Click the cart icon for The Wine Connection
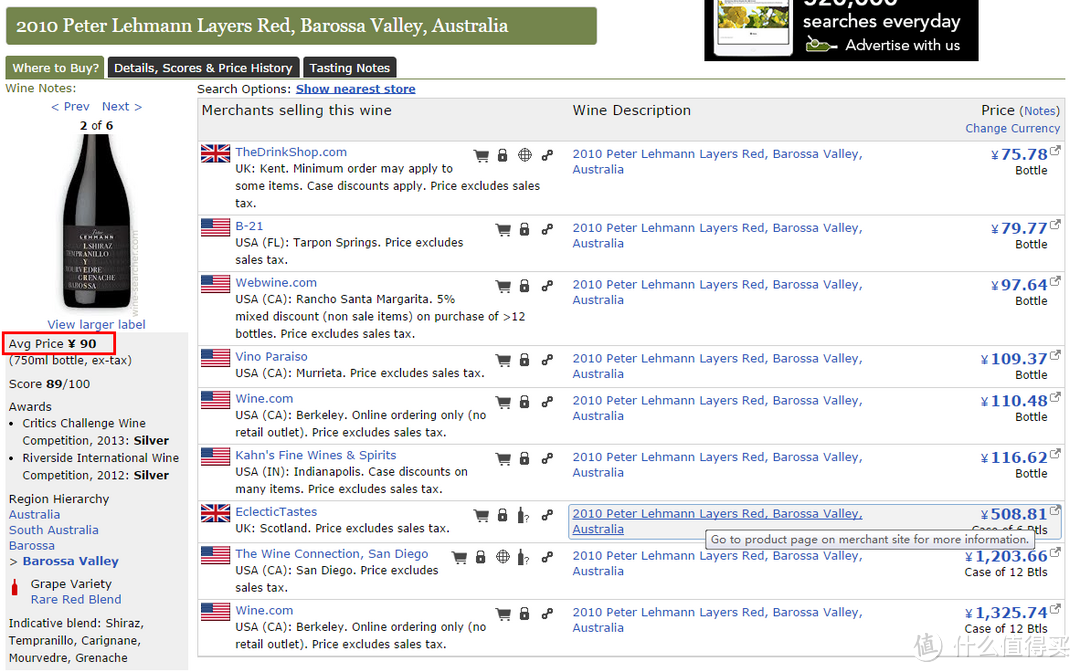 coord(459,558)
